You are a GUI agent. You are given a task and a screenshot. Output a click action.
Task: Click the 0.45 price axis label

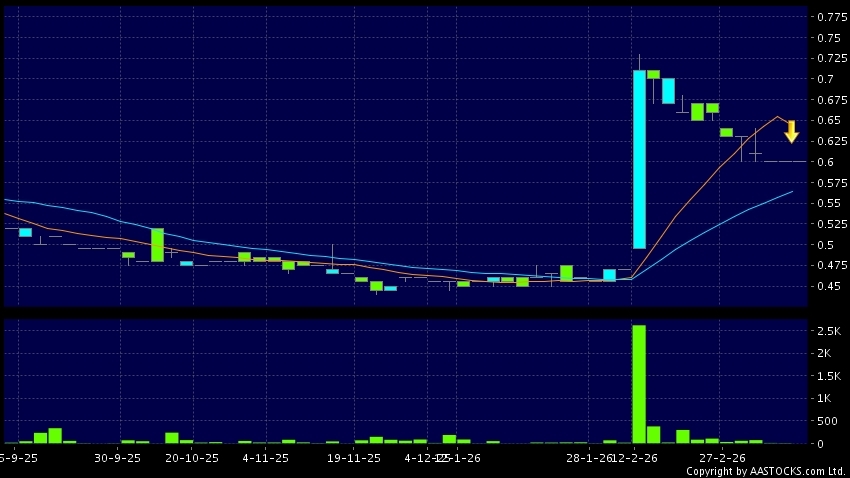(829, 287)
